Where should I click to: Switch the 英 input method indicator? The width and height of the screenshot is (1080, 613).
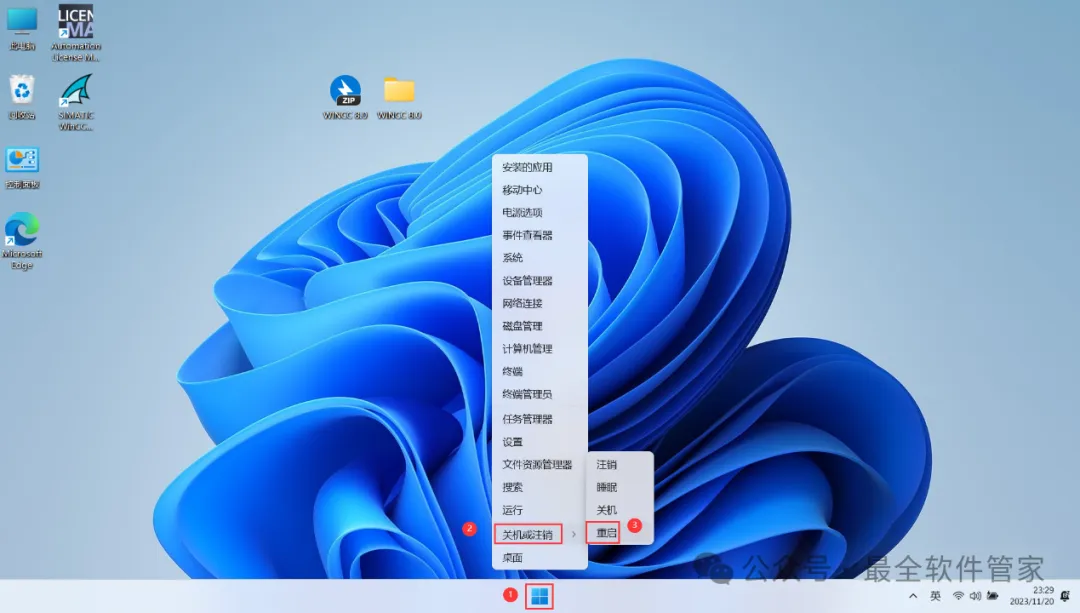[x=935, y=596]
